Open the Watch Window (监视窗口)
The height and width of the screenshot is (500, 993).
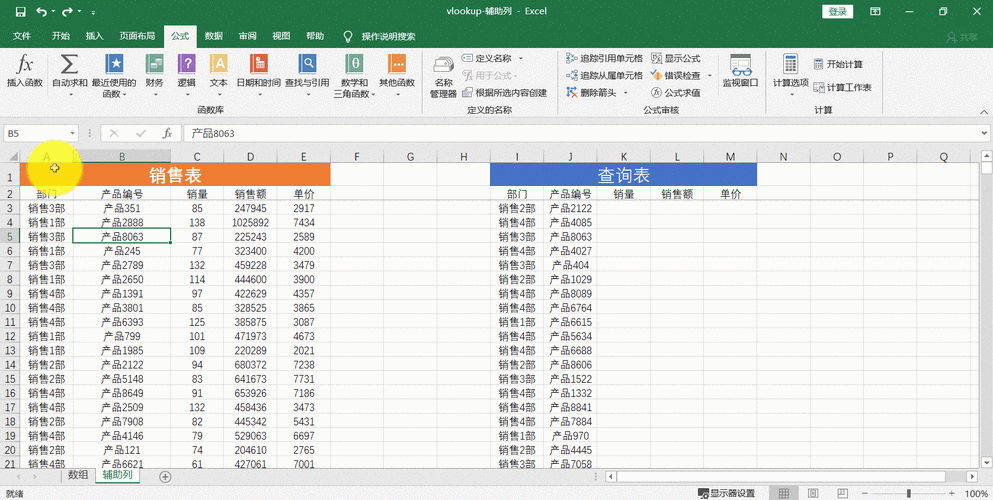click(x=740, y=71)
